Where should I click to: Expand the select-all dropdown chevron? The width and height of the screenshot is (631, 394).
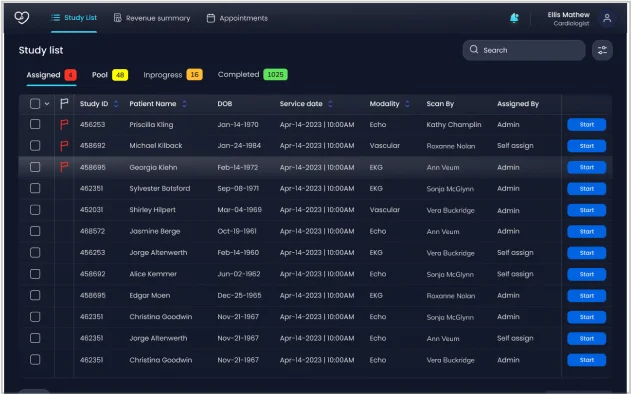47,104
